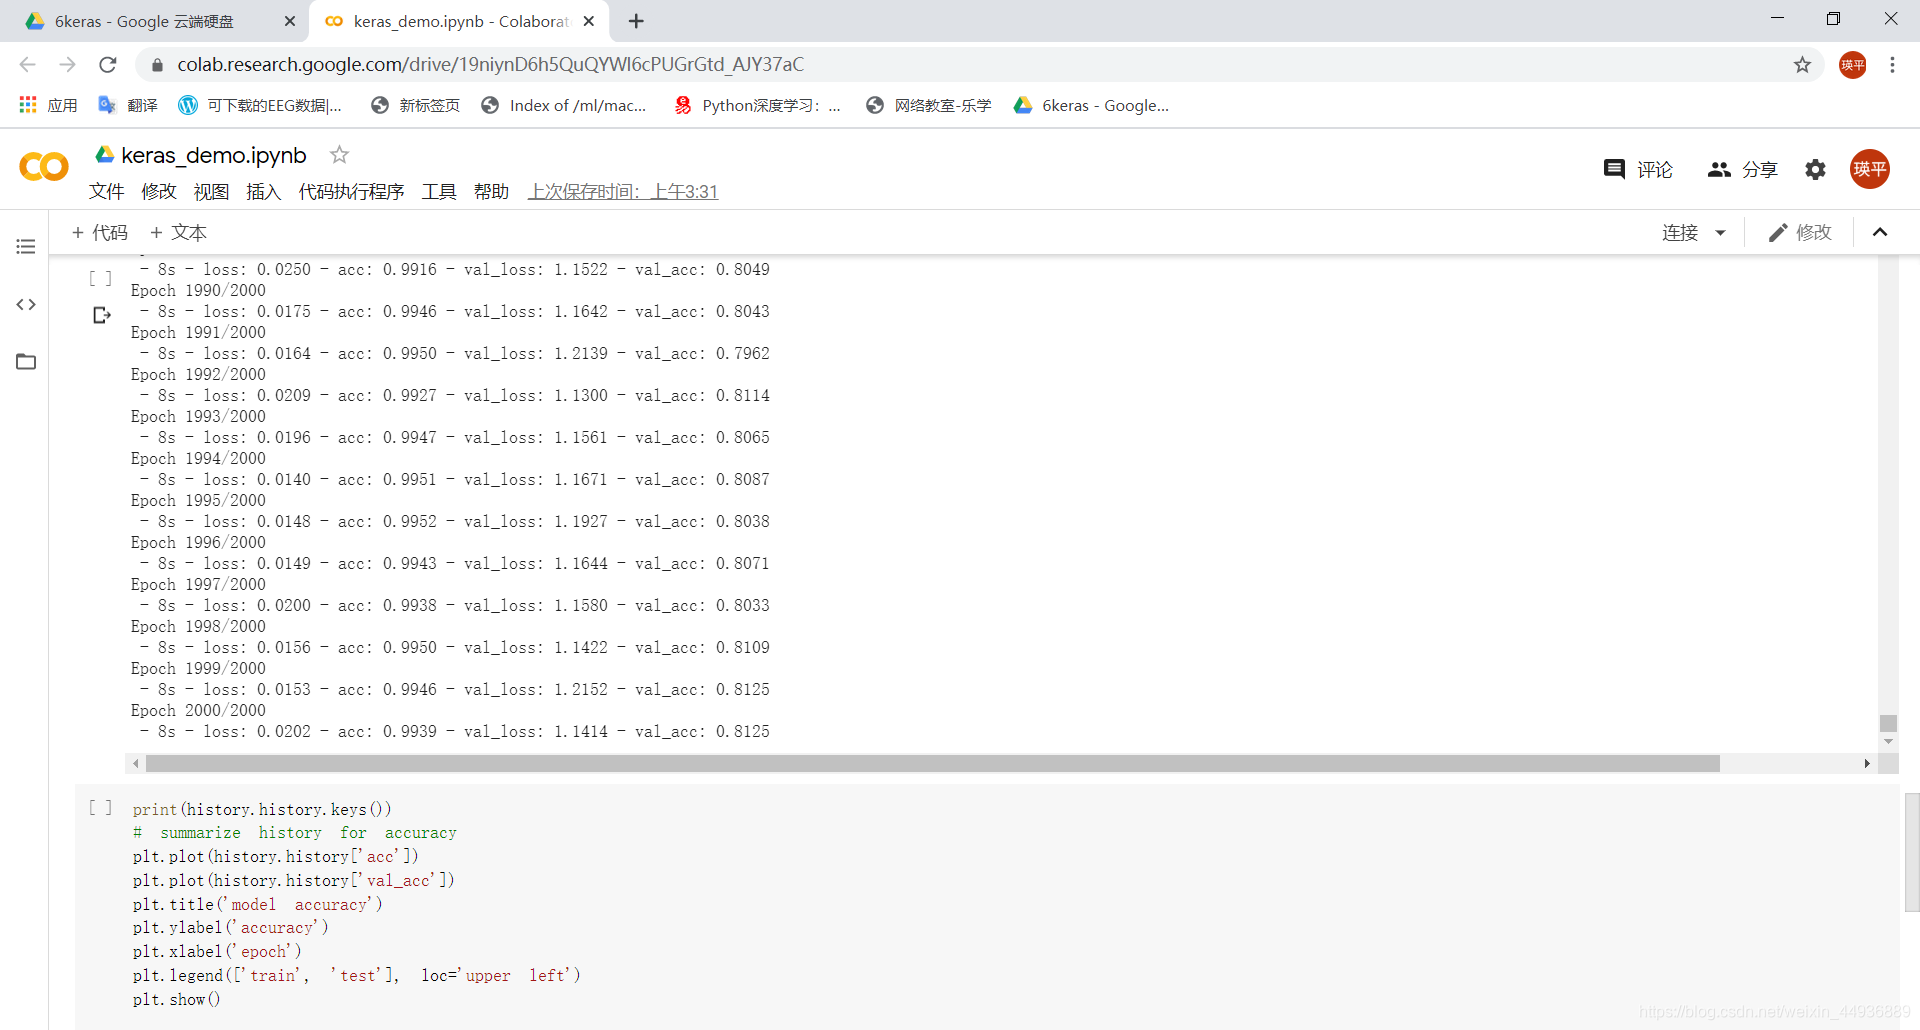Click the '# summarize history for accuracy' comment
The width and height of the screenshot is (1920, 1030).
[x=294, y=833]
